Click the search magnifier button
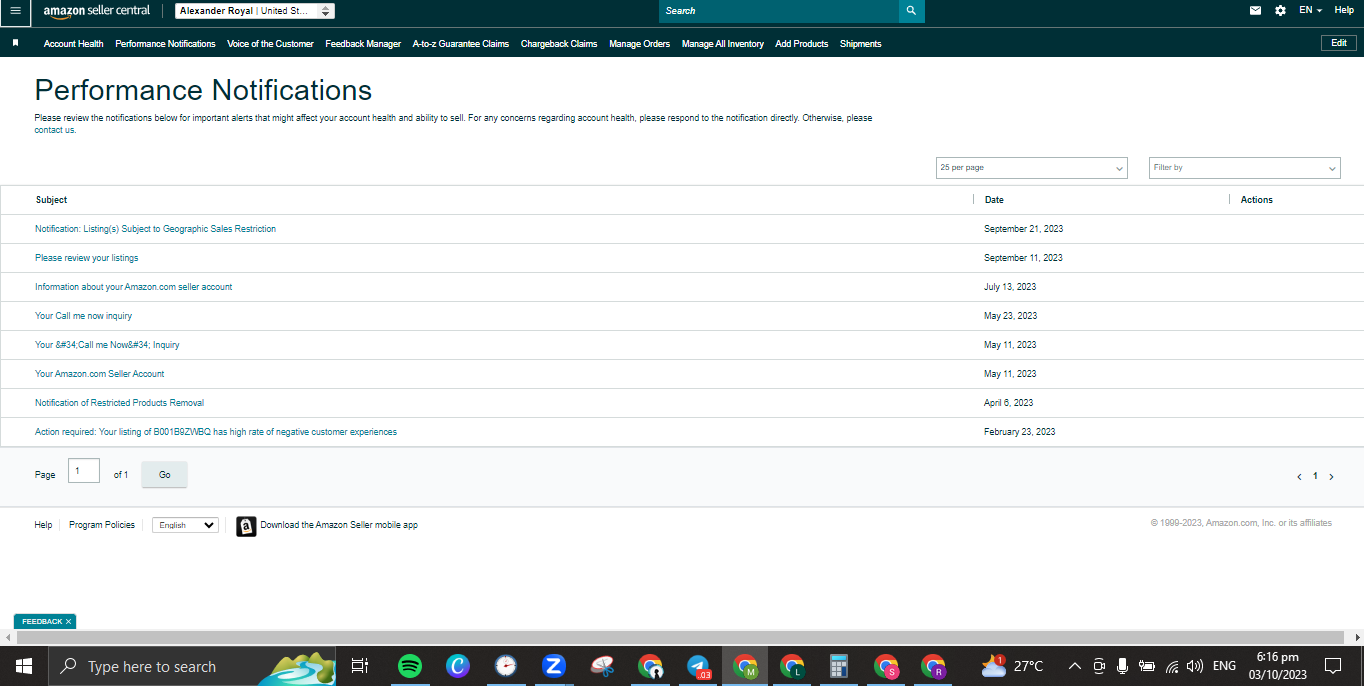The height and width of the screenshot is (686, 1364). pyautogui.click(x=911, y=11)
